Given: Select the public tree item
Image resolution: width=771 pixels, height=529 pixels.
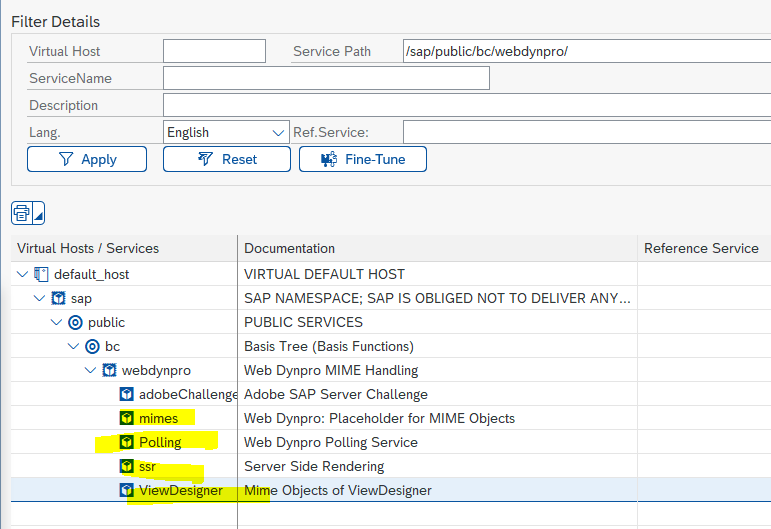Looking at the screenshot, I should pos(106,323).
